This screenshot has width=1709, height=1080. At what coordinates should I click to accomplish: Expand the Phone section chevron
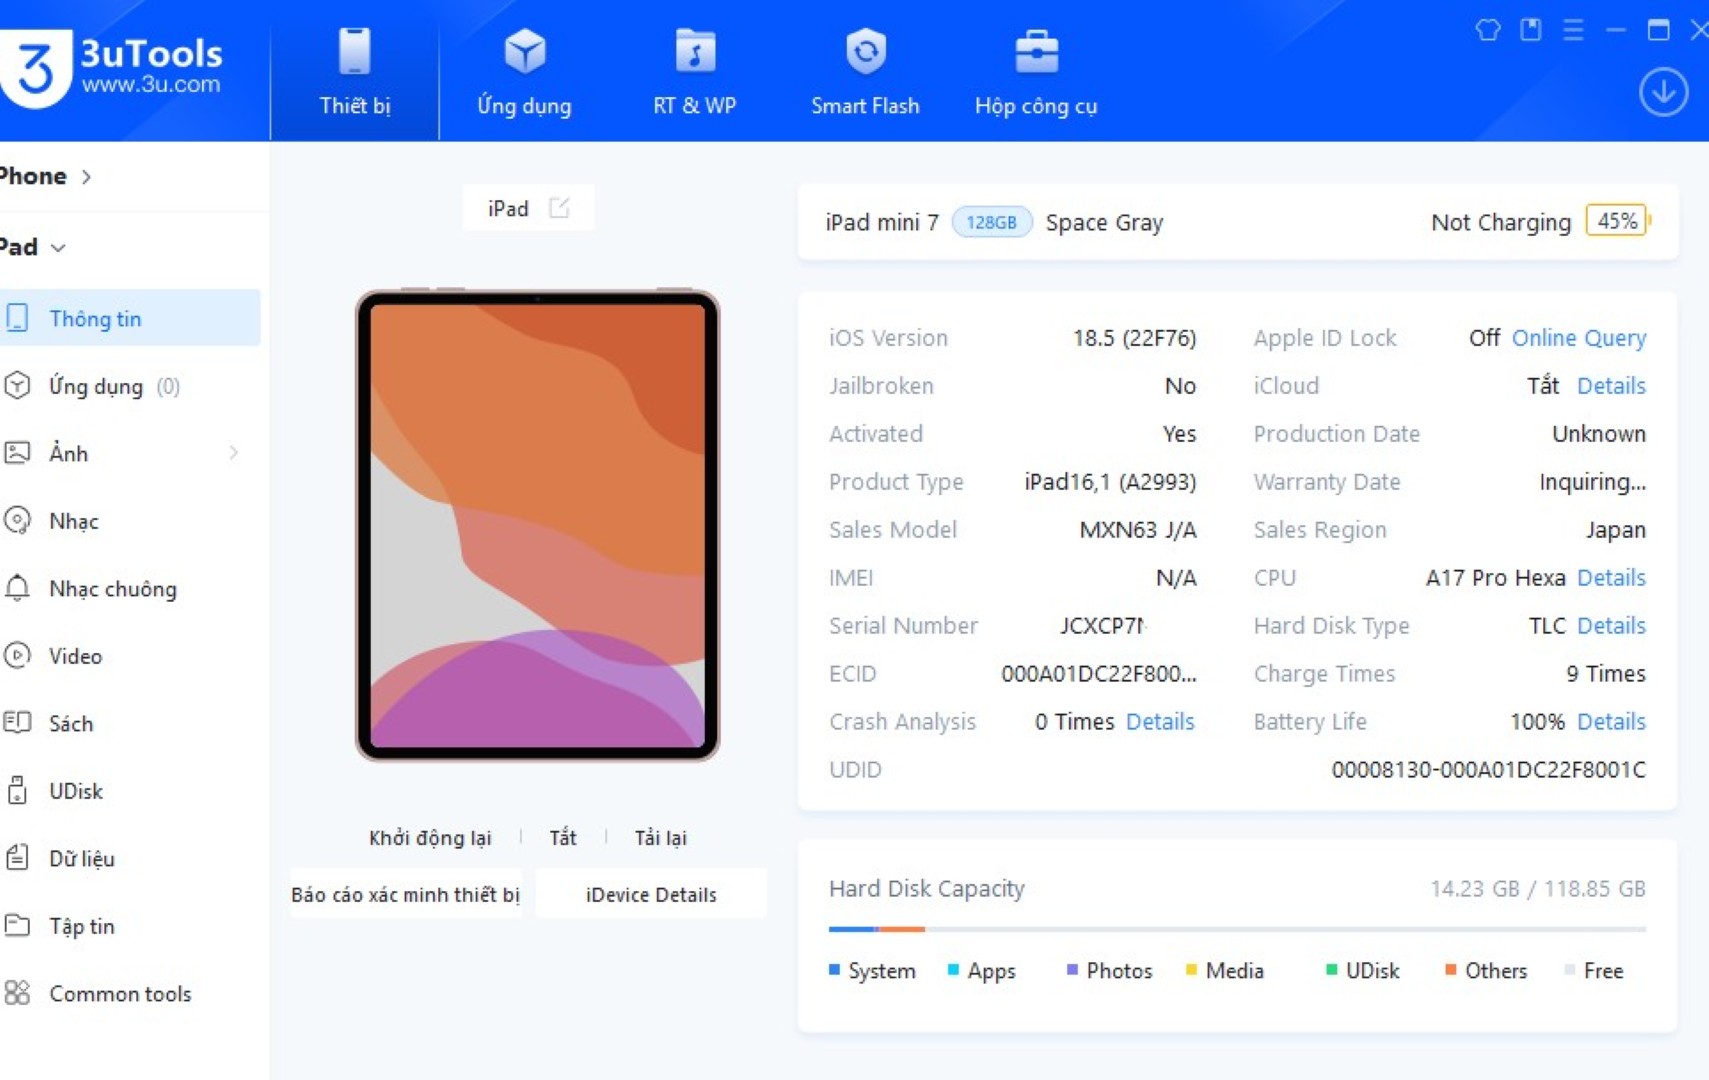87,177
